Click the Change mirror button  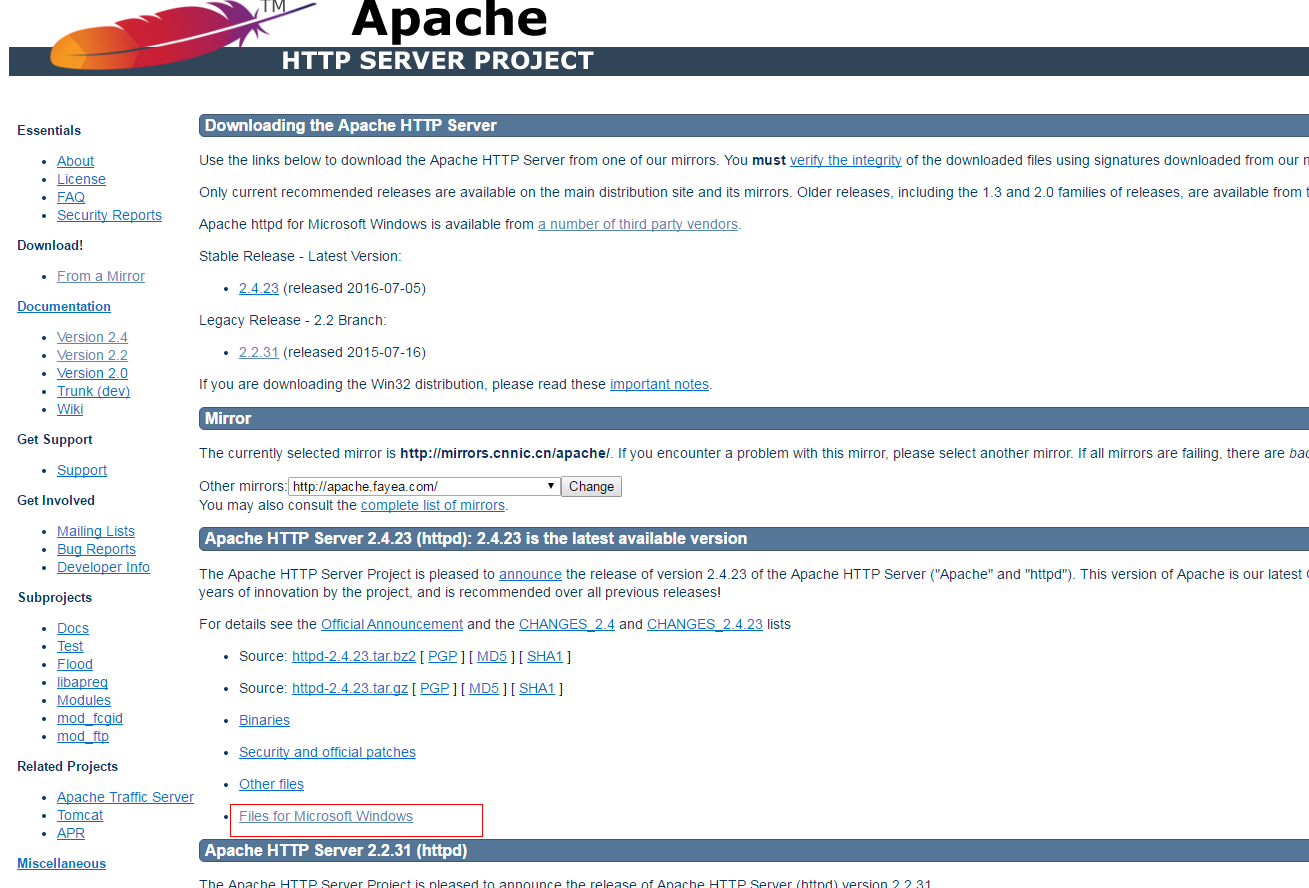(592, 486)
